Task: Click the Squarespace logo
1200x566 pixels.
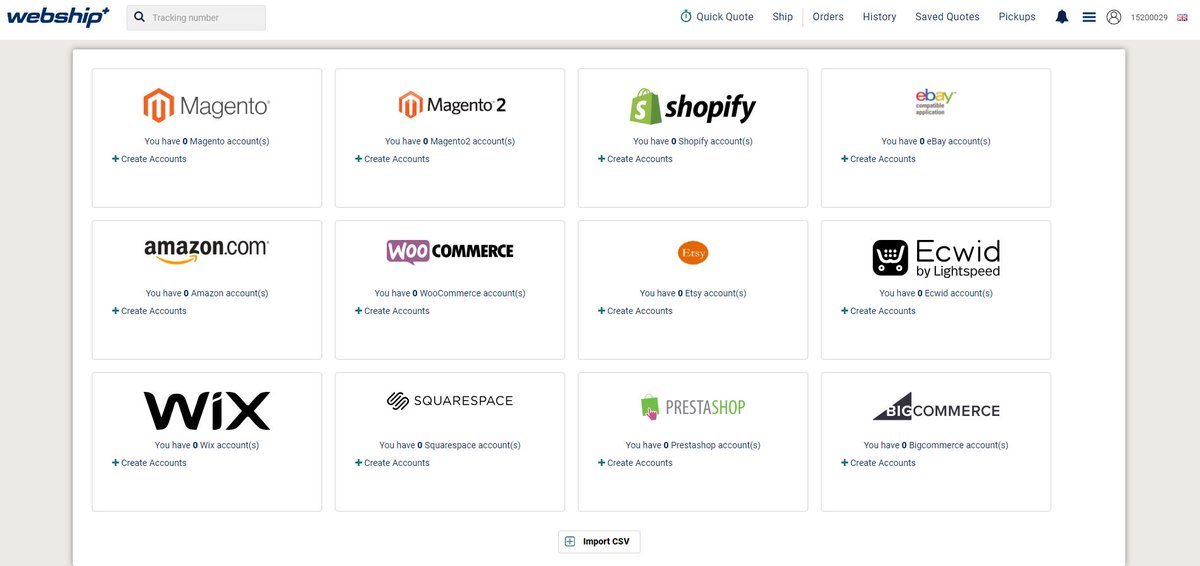Action: coord(450,401)
